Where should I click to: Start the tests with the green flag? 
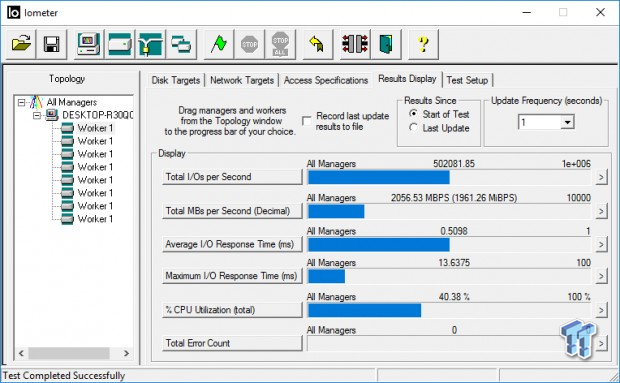[x=218, y=44]
